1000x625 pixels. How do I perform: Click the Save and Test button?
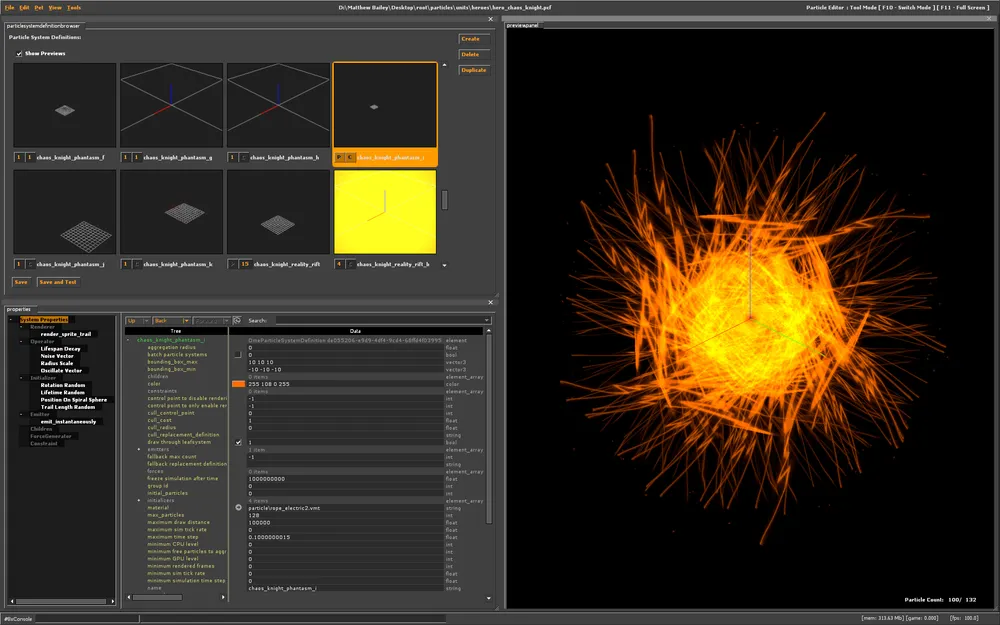[57, 282]
